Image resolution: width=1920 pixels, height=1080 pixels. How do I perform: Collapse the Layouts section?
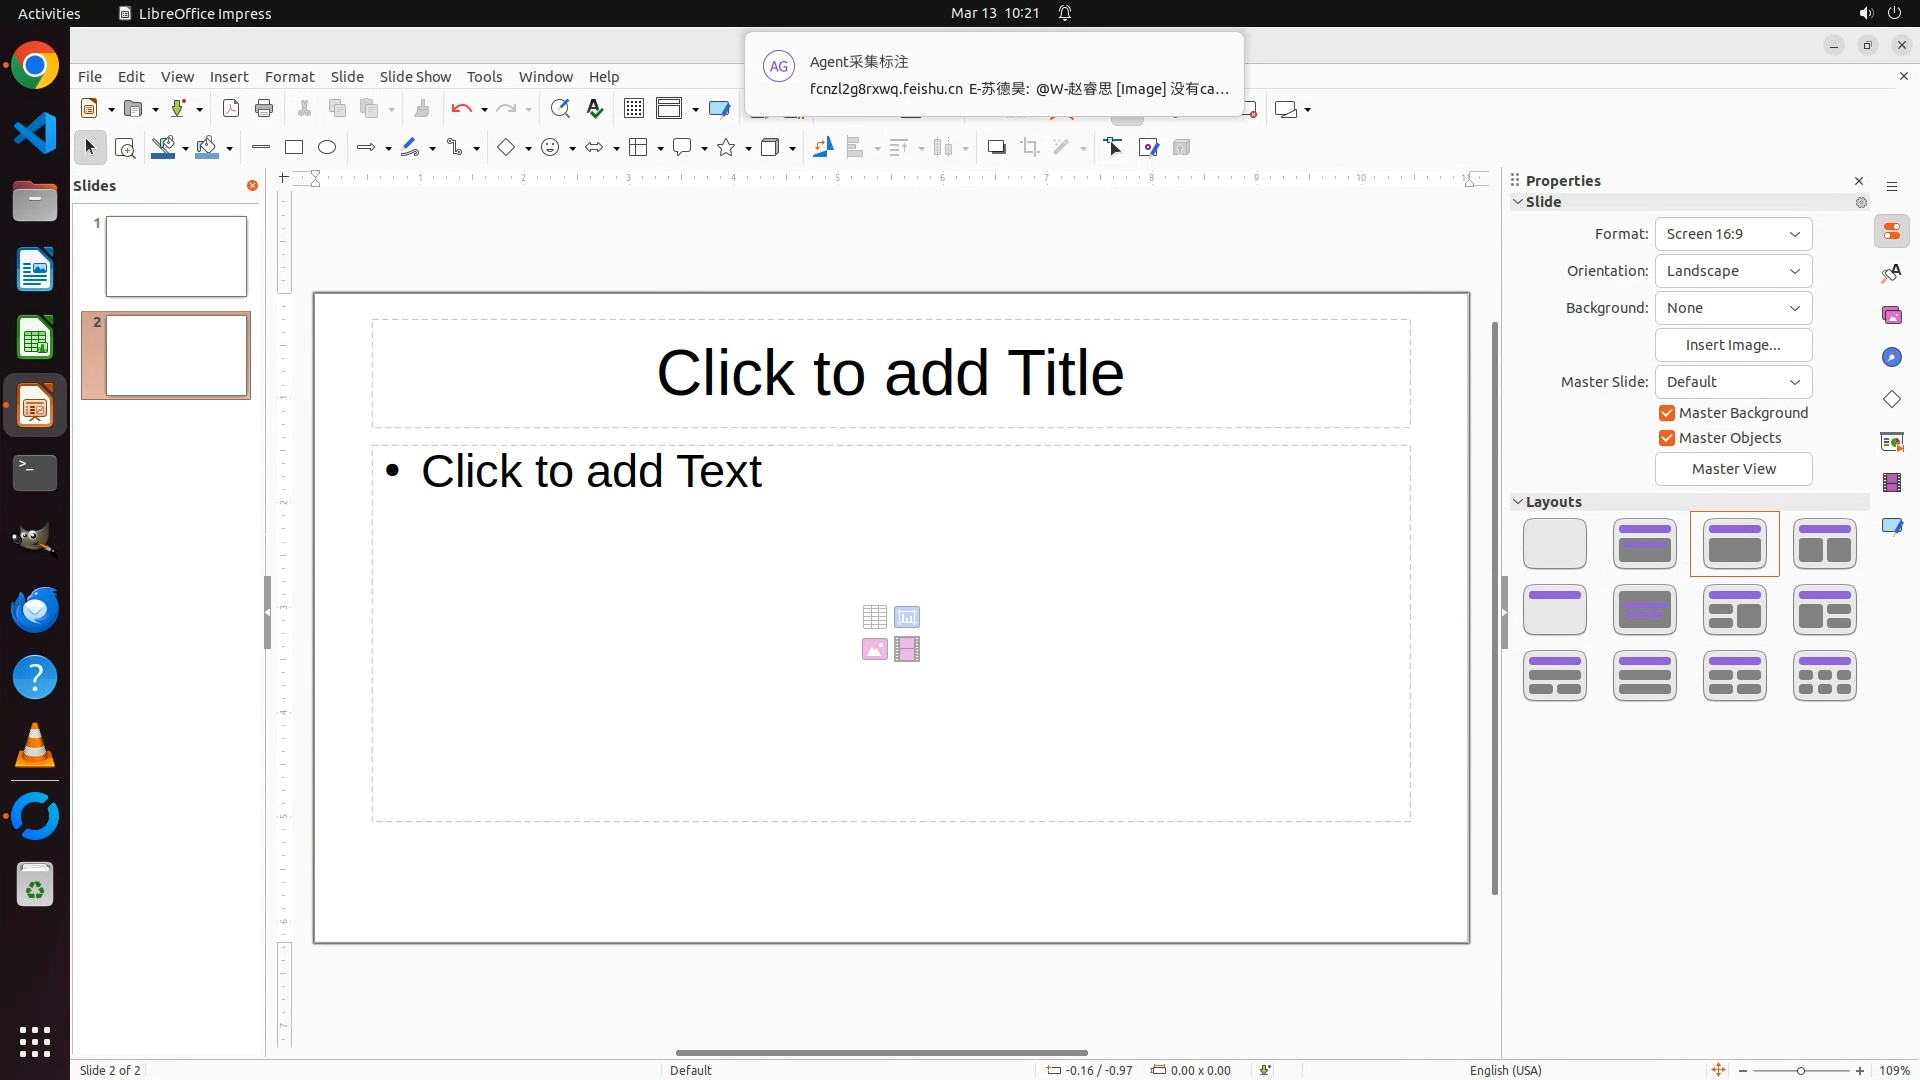1519,502
